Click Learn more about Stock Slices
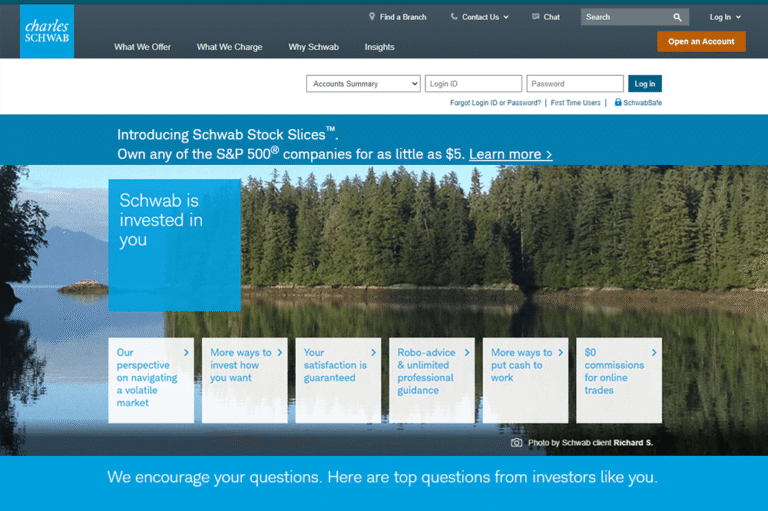This screenshot has height=511, width=768. (510, 154)
